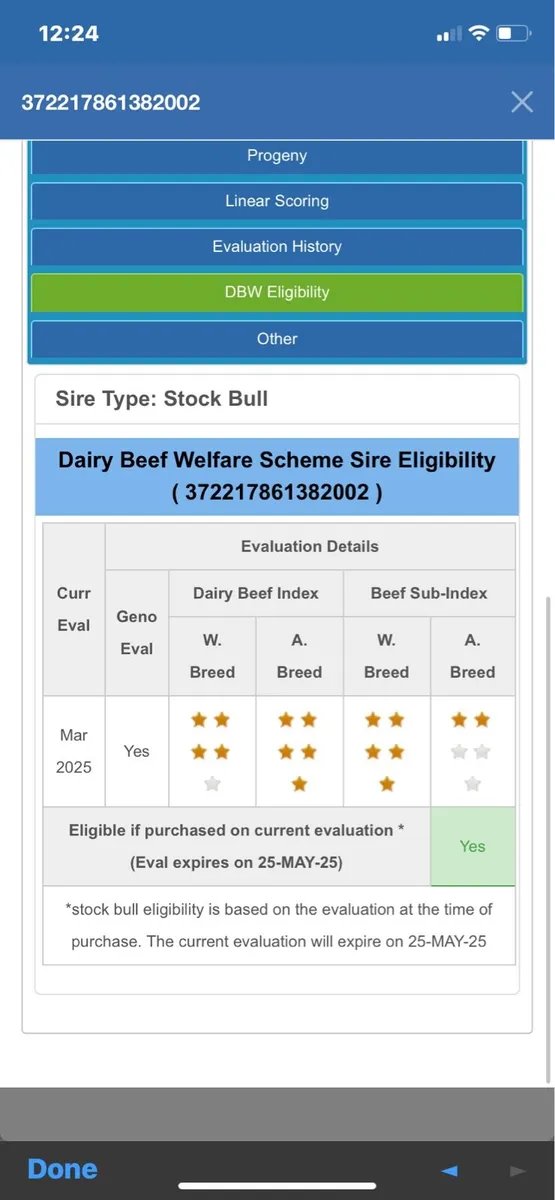This screenshot has height=1200, width=555.
Task: Tap the Done button
Action: (x=63, y=1169)
